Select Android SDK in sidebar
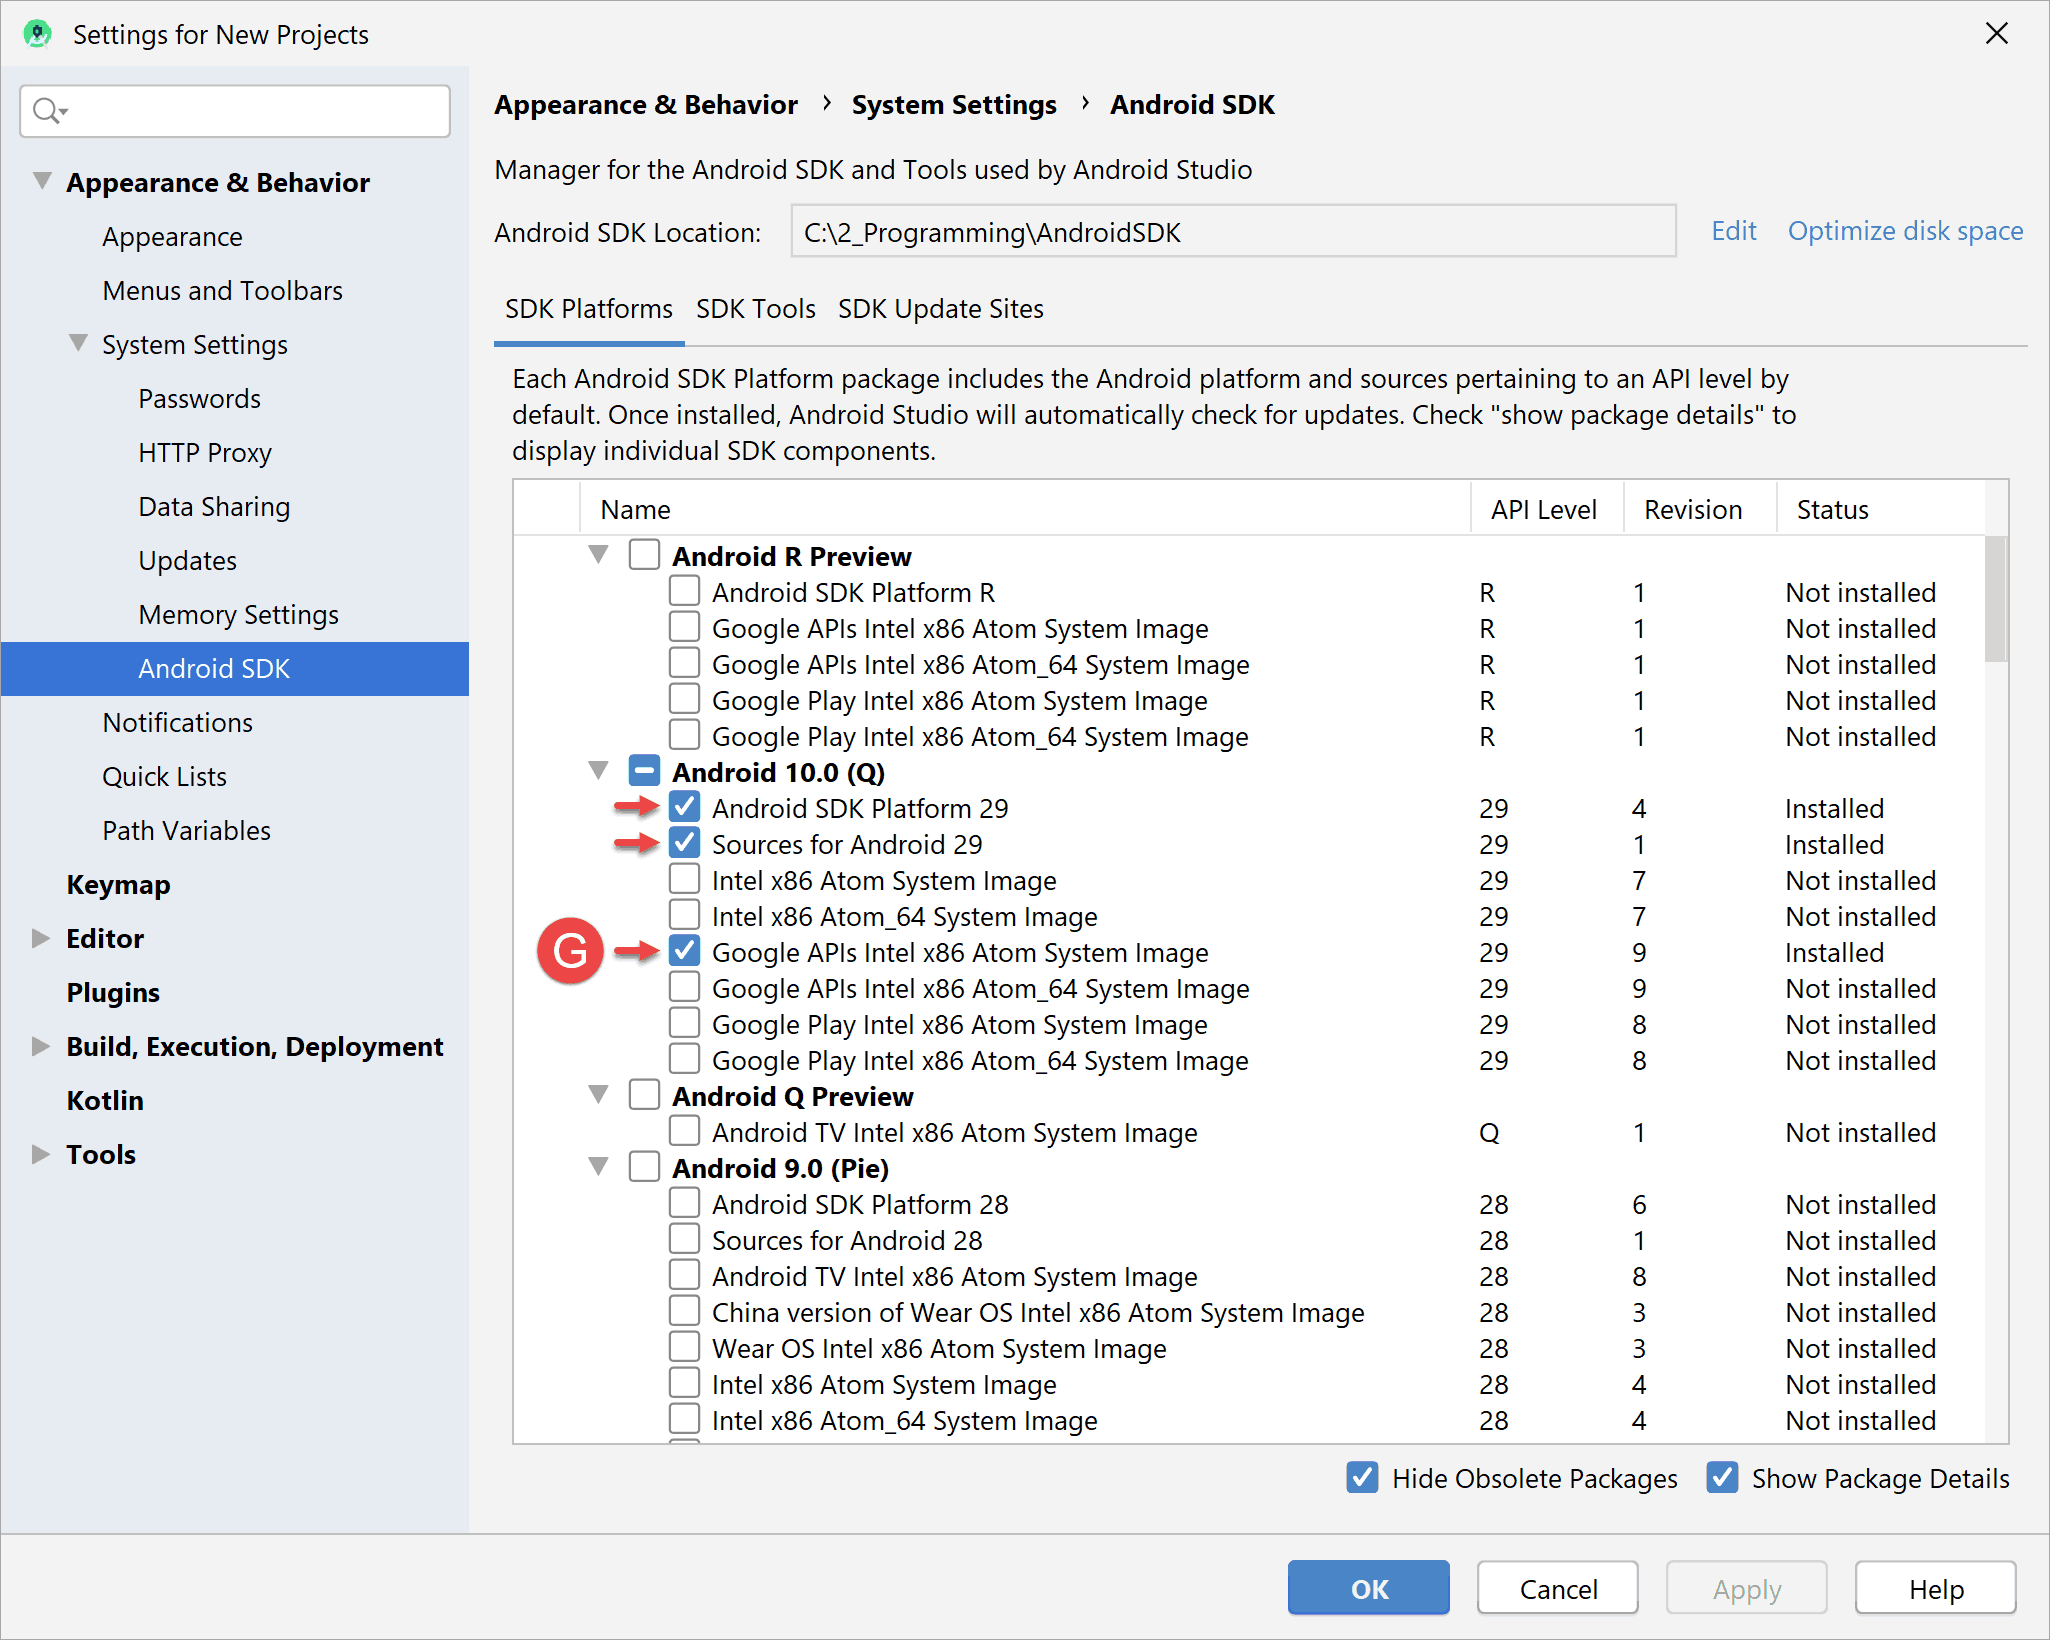Image resolution: width=2050 pixels, height=1640 pixels. coord(235,669)
